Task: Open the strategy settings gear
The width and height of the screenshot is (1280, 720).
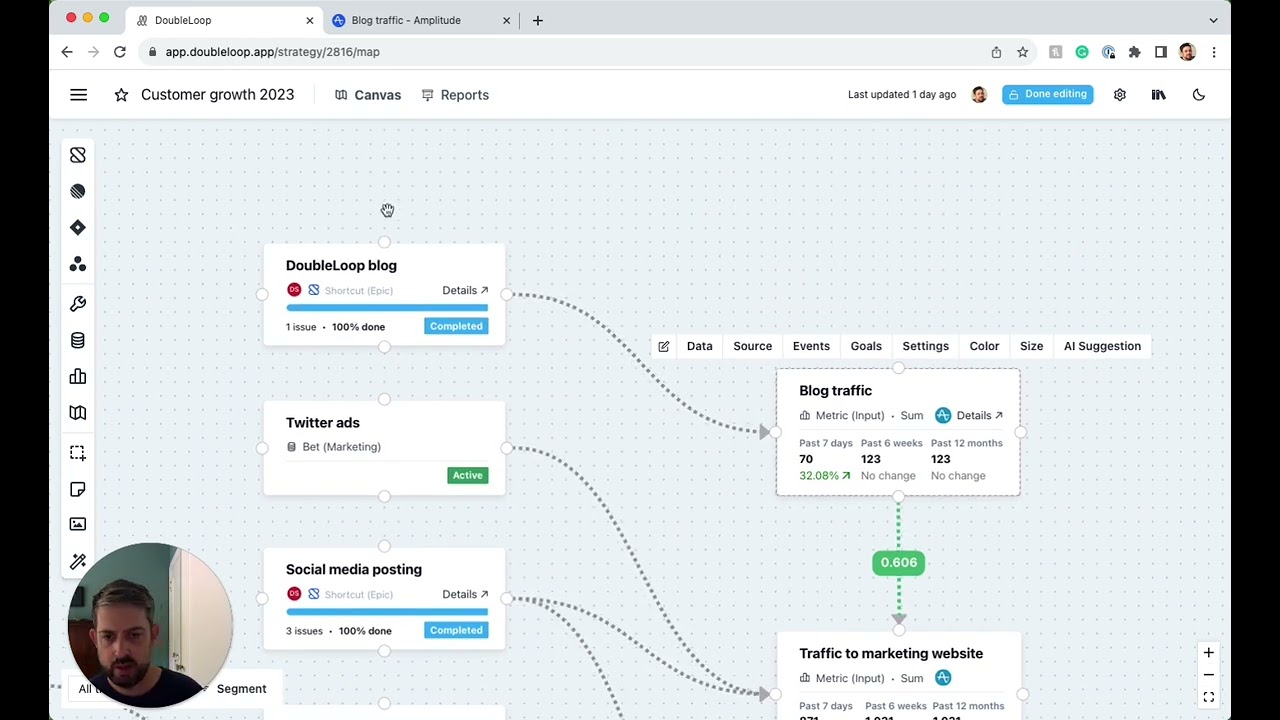Action: coord(1120,95)
